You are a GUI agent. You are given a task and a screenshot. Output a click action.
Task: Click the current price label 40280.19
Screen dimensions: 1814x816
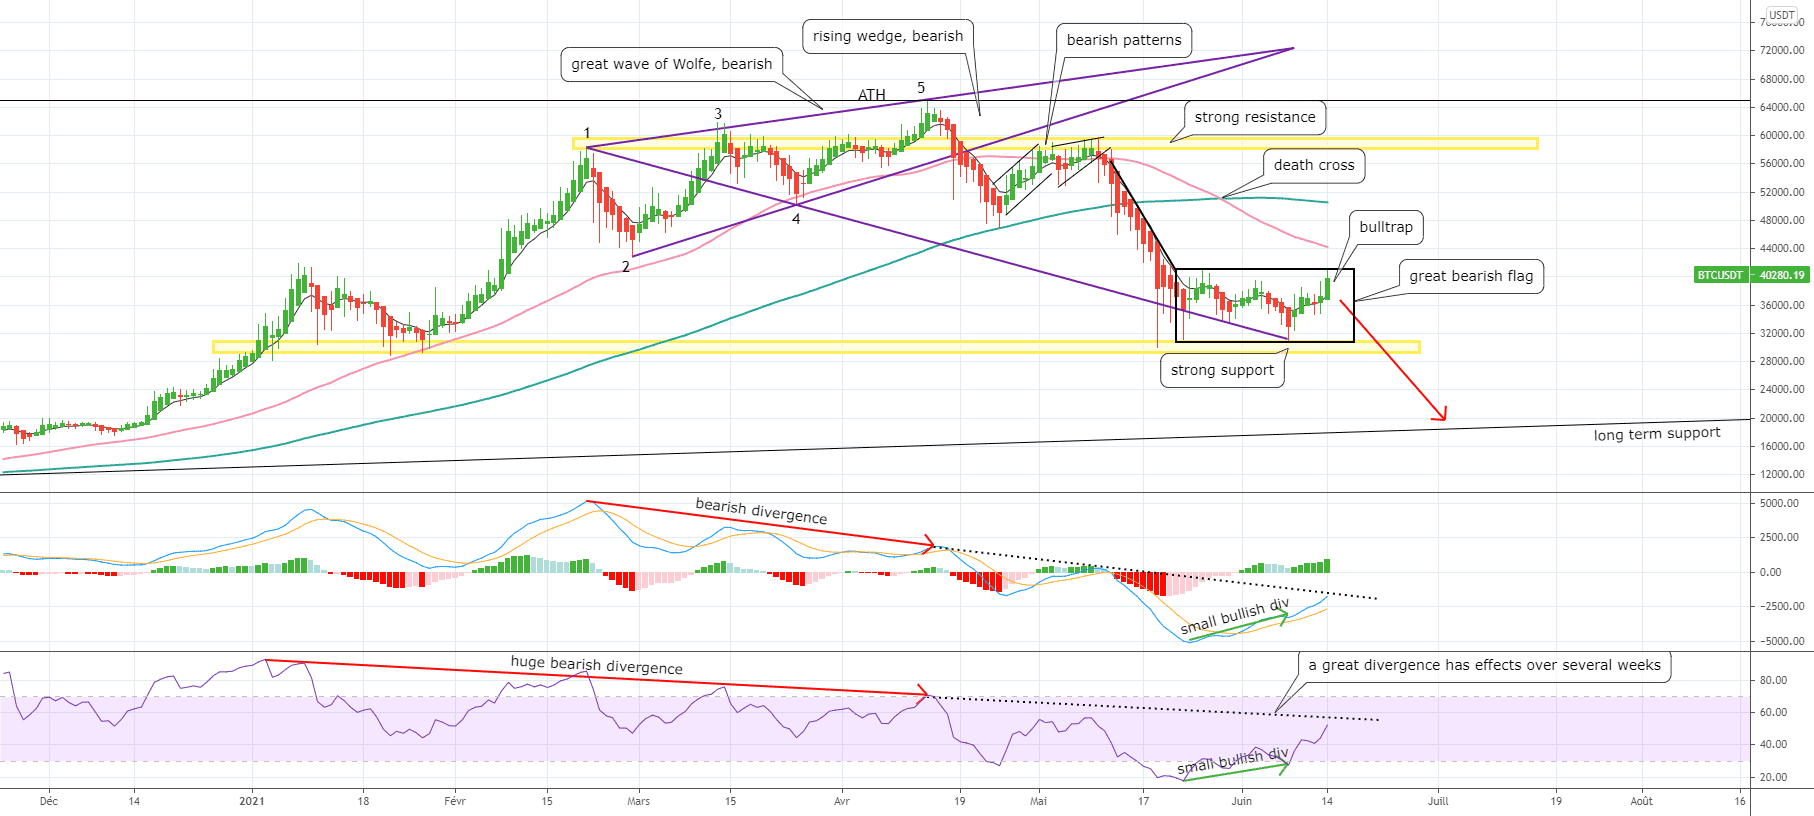point(1782,275)
